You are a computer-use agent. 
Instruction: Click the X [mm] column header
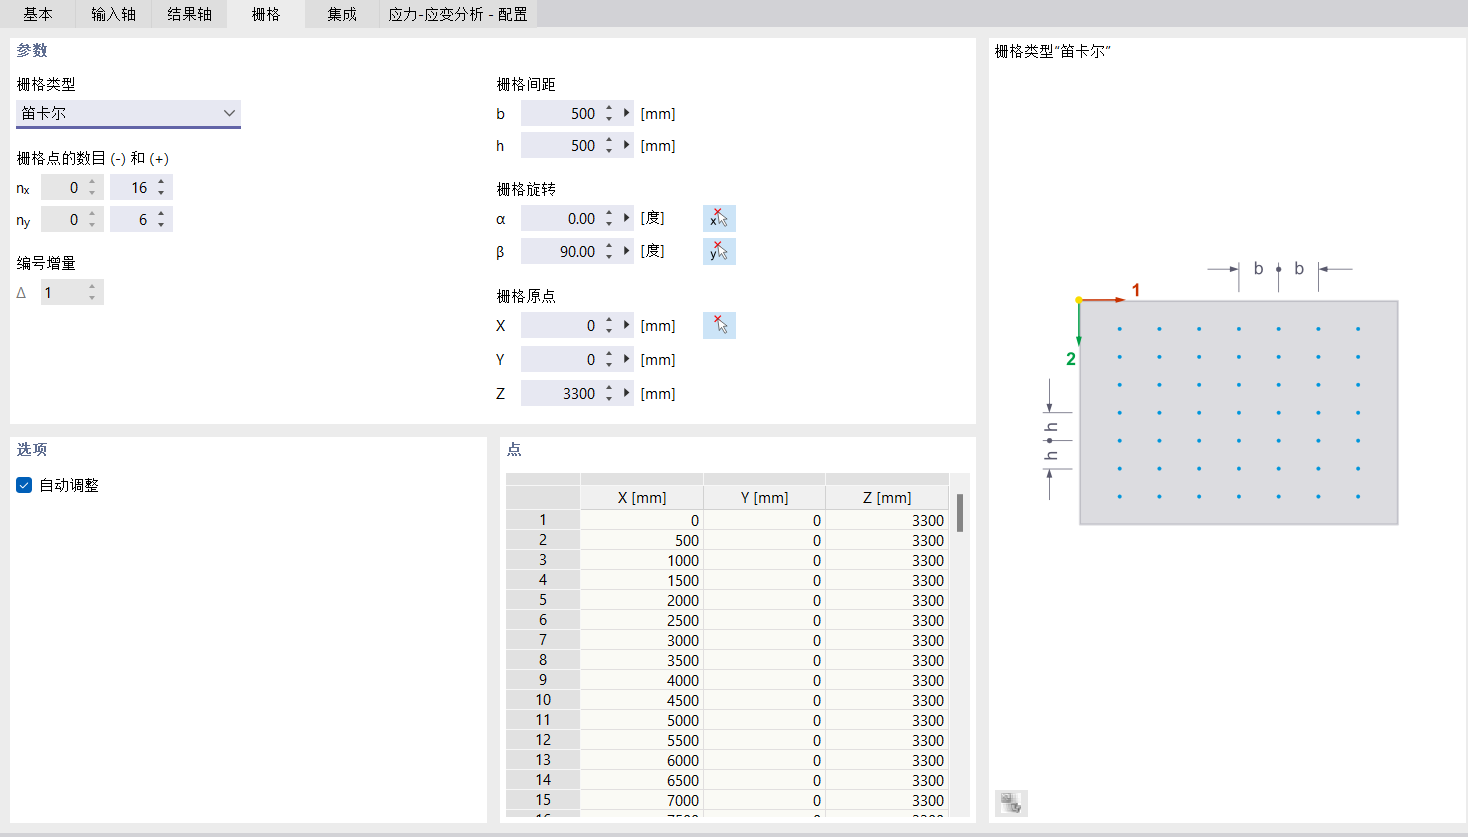click(x=642, y=497)
